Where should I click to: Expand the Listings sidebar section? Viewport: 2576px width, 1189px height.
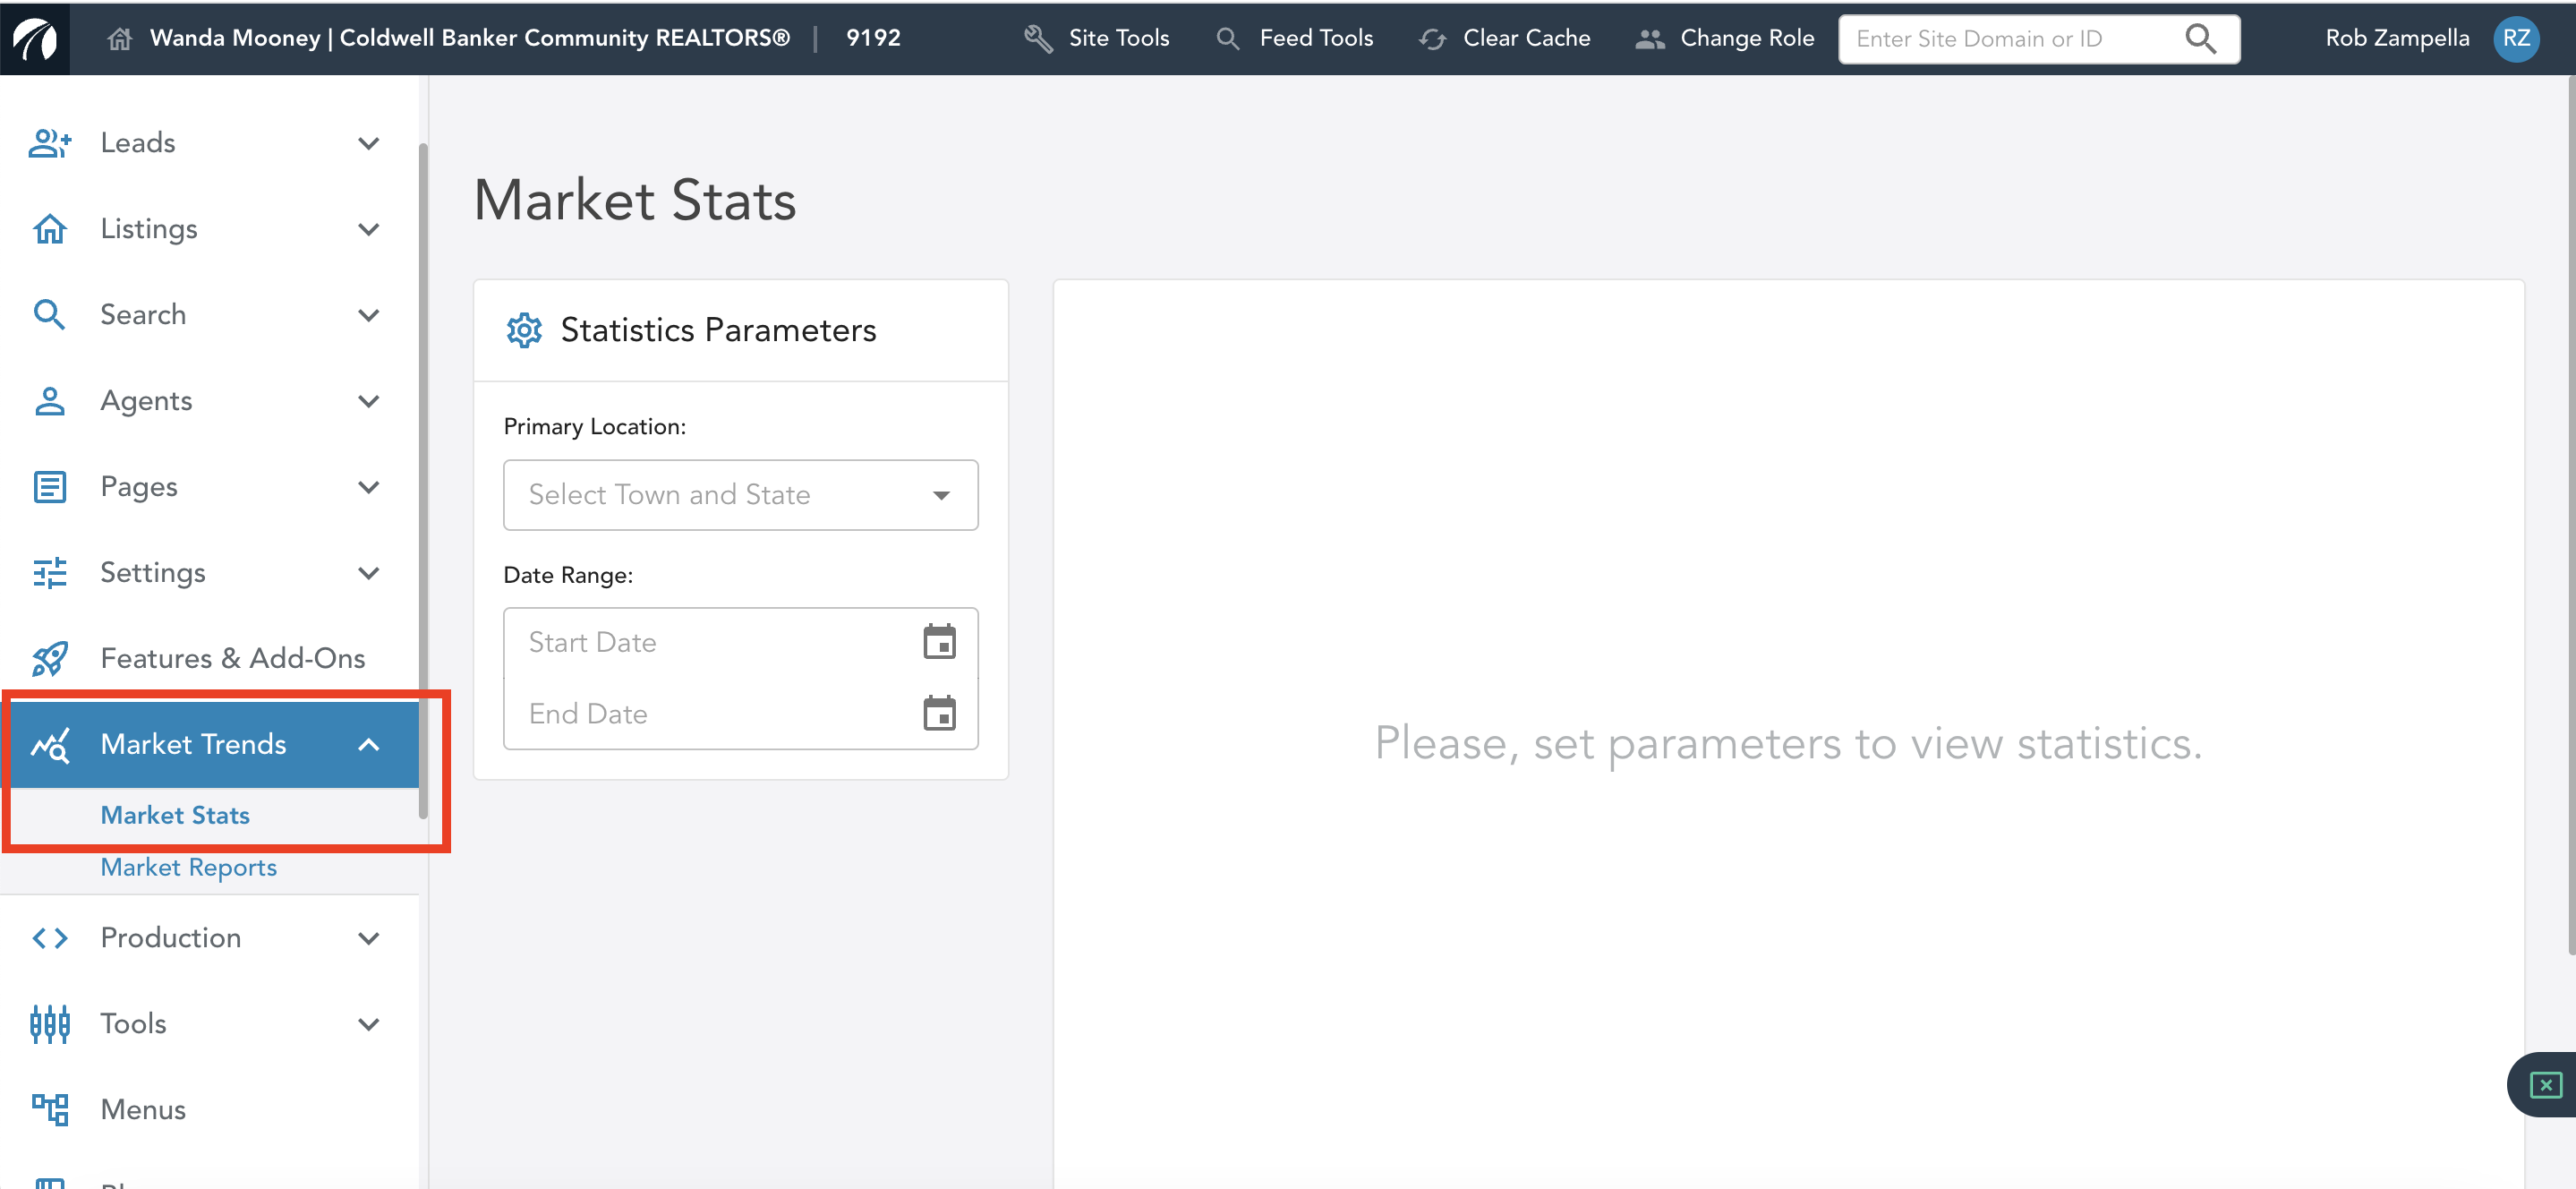tap(368, 229)
